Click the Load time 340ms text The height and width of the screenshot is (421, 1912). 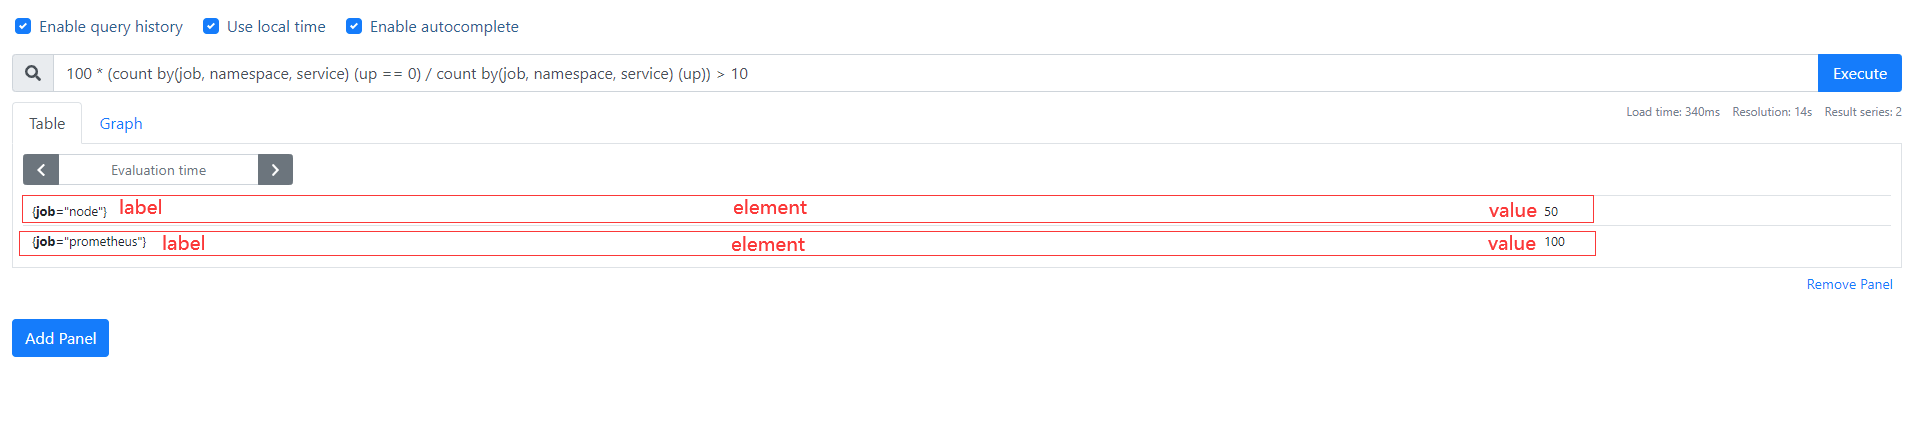point(1672,112)
